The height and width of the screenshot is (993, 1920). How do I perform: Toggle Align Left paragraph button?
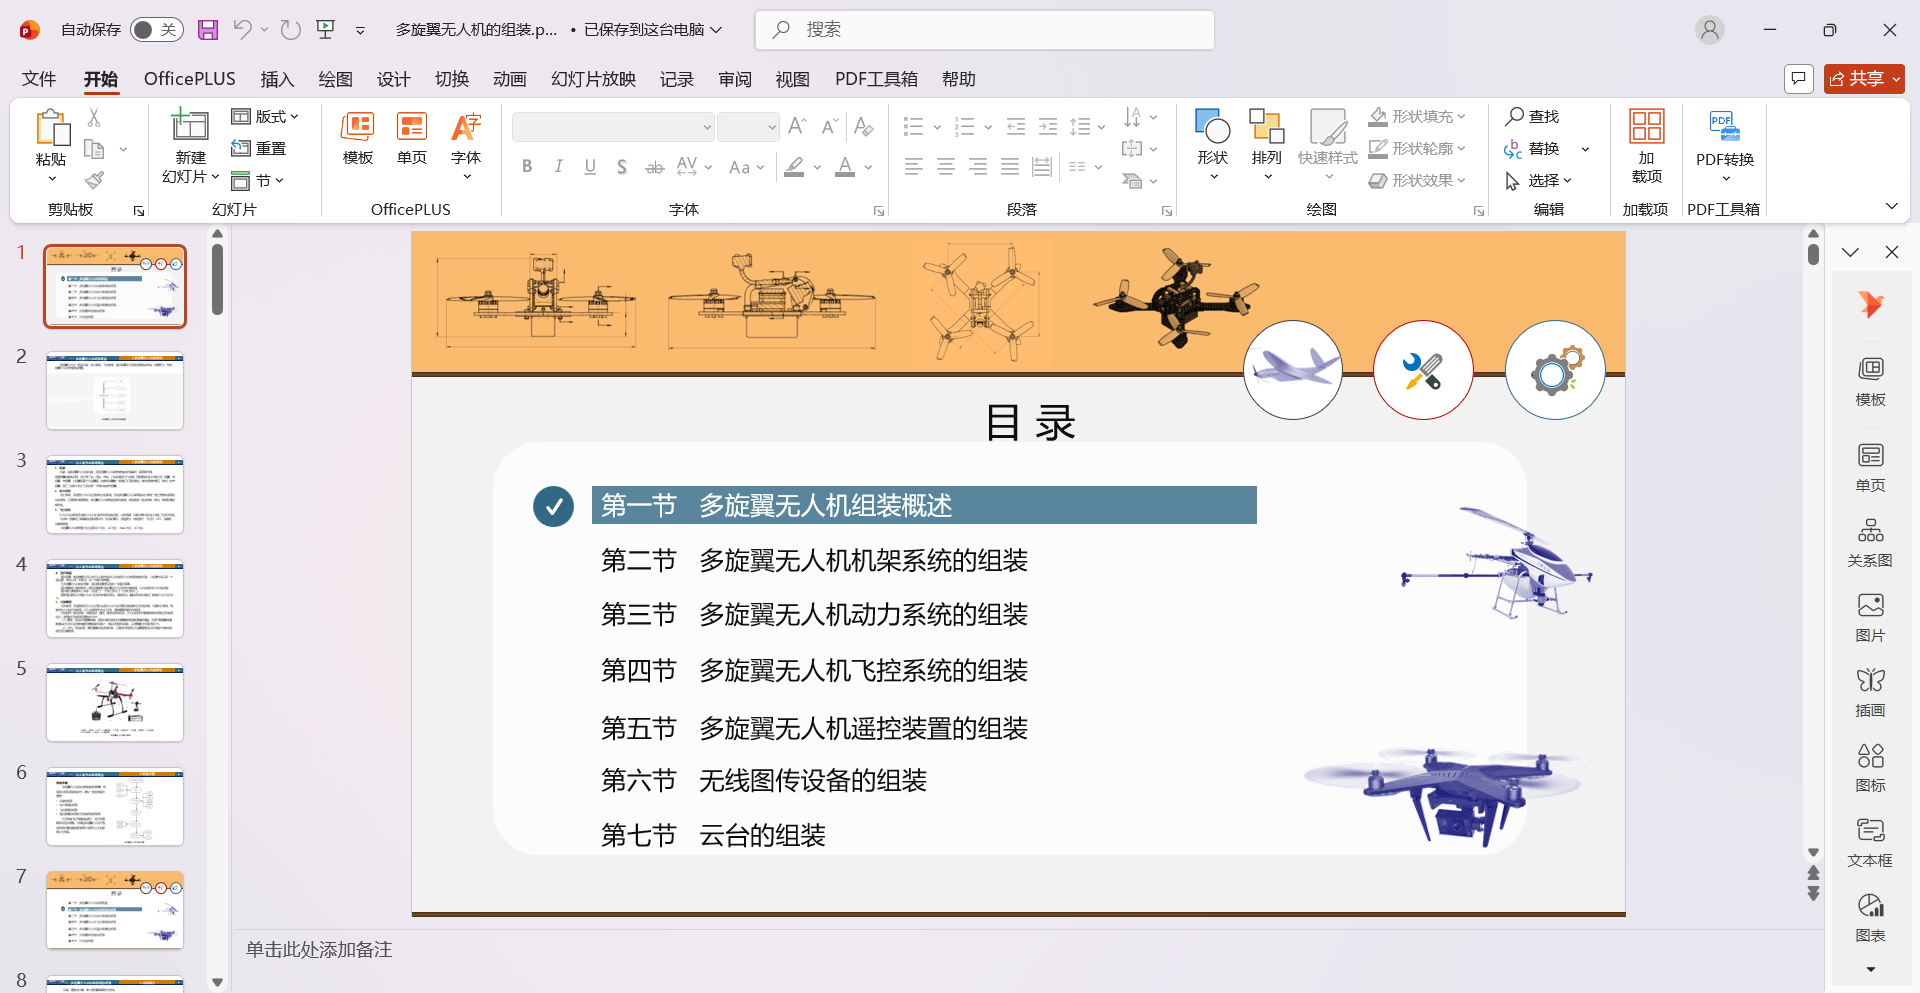click(x=914, y=167)
